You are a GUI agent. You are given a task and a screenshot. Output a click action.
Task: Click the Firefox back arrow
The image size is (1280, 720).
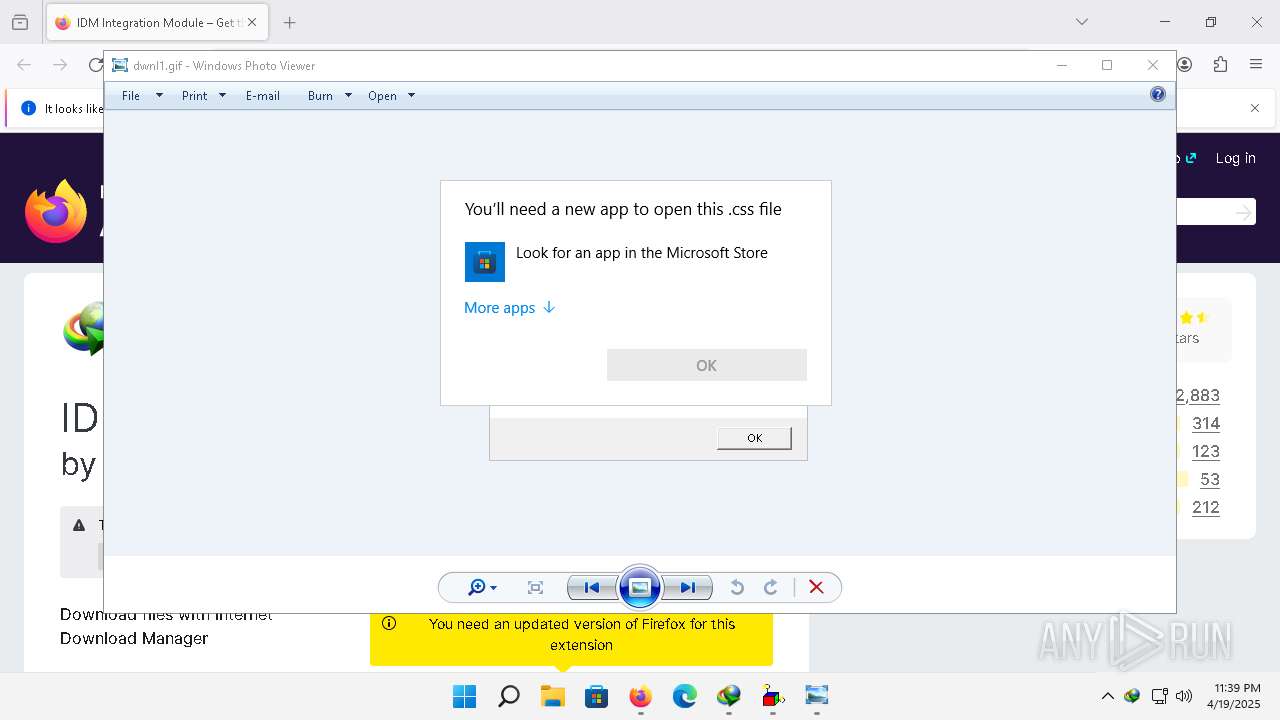pos(24,65)
